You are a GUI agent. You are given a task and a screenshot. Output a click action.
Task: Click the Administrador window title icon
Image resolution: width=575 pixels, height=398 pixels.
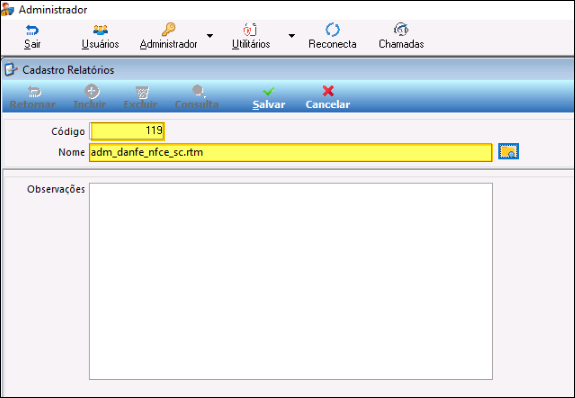pyautogui.click(x=7, y=10)
